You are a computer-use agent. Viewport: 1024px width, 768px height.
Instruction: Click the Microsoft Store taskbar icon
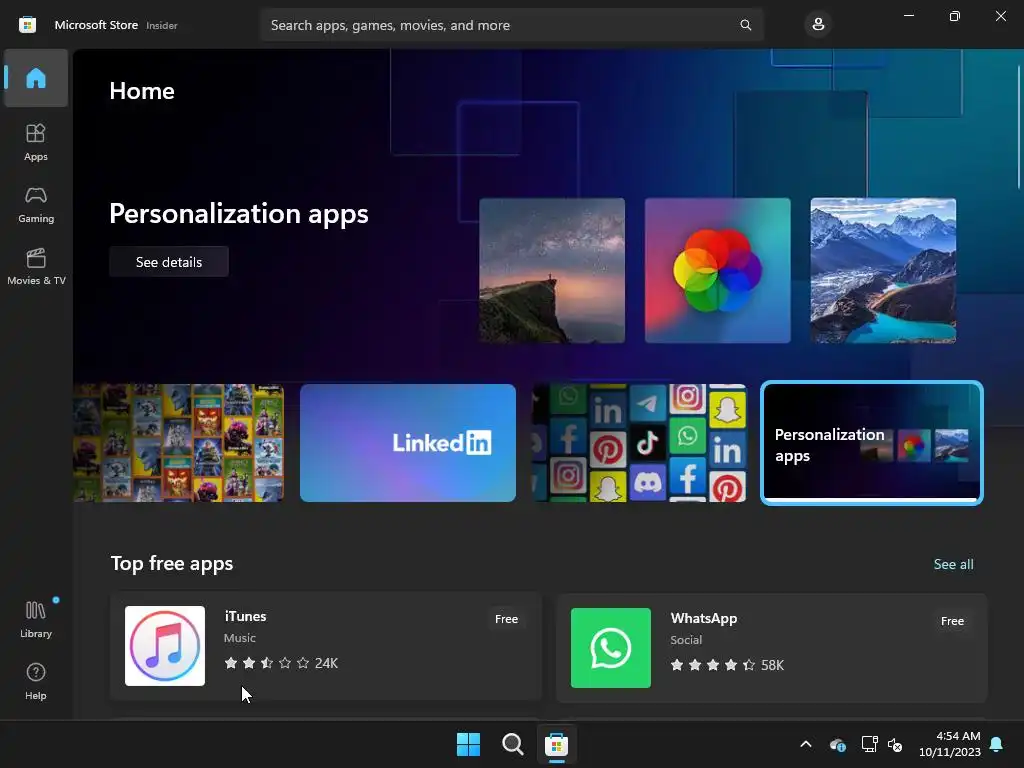point(556,744)
